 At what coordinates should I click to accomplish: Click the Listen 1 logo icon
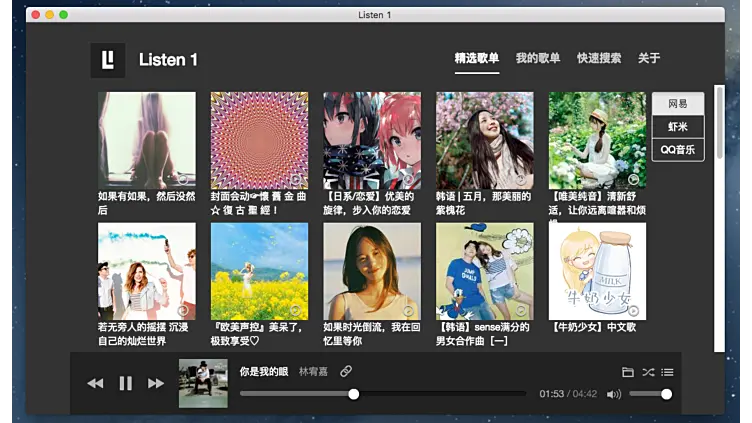click(x=108, y=60)
